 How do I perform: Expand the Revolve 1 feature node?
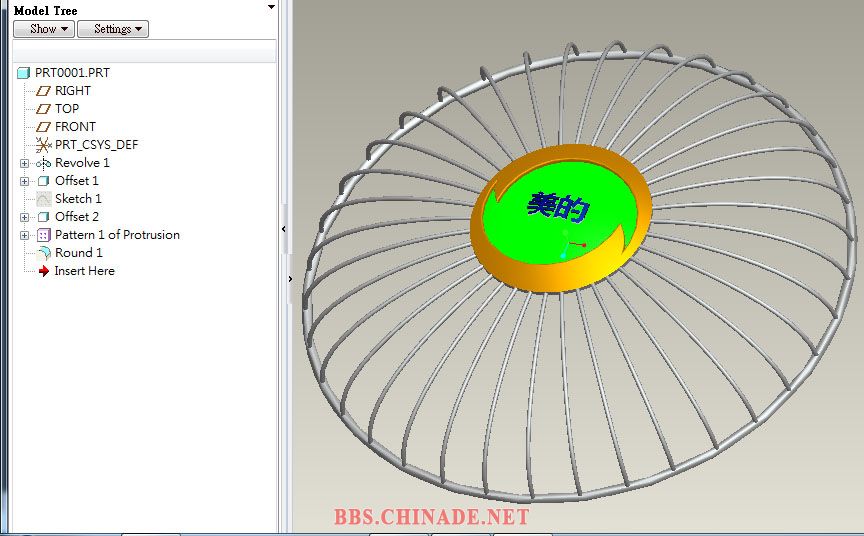point(24,163)
